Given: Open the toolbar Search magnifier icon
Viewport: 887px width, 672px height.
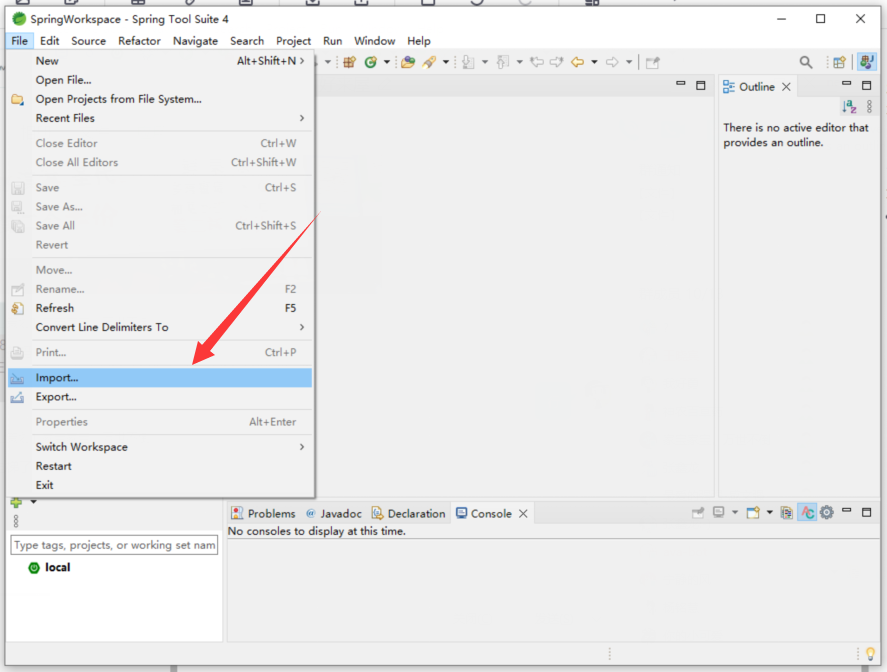Looking at the screenshot, I should (x=806, y=62).
